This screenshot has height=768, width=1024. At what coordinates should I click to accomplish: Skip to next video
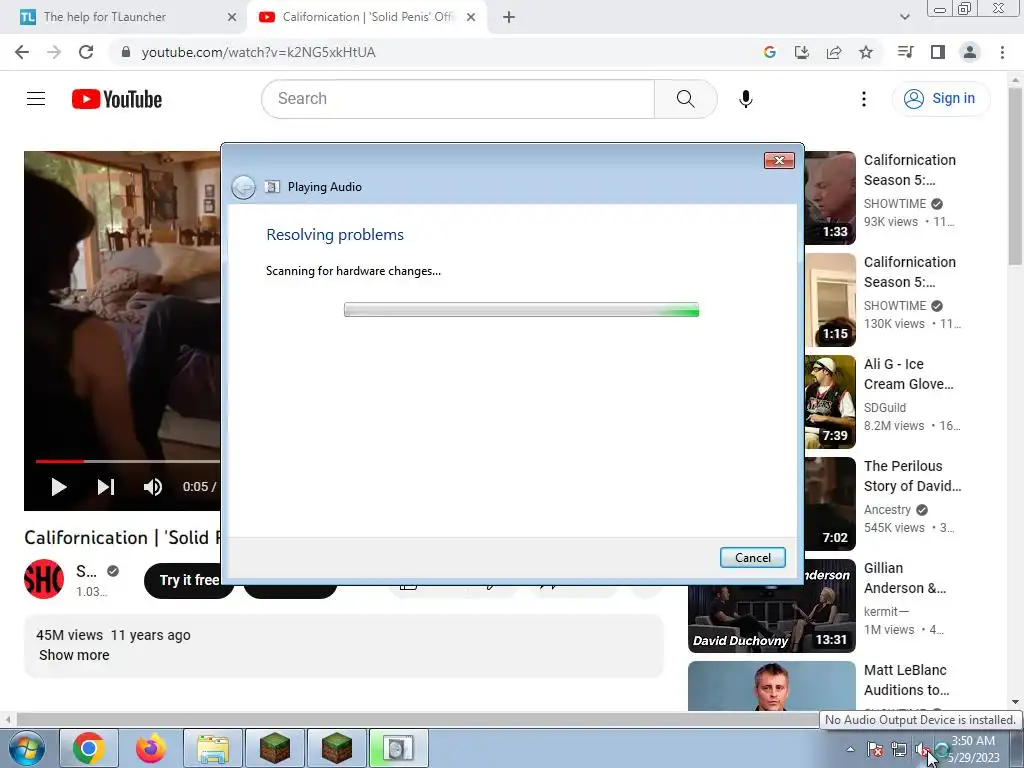(x=106, y=487)
